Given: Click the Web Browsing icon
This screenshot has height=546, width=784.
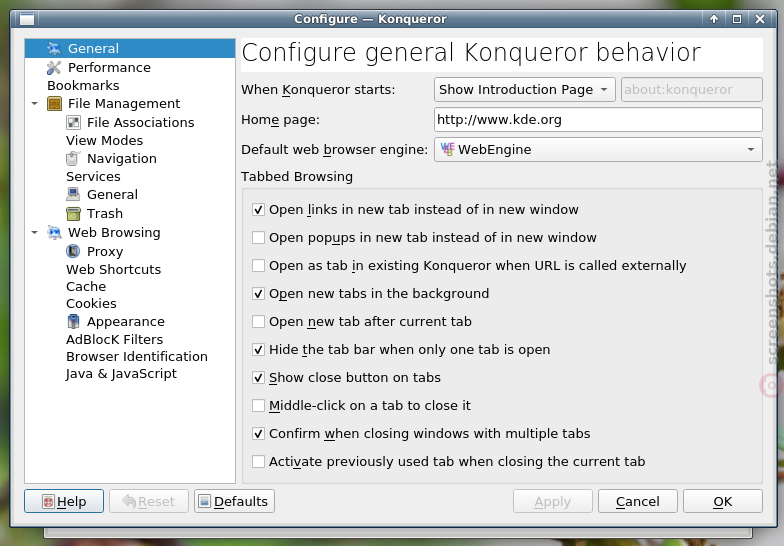Looking at the screenshot, I should point(54,232).
